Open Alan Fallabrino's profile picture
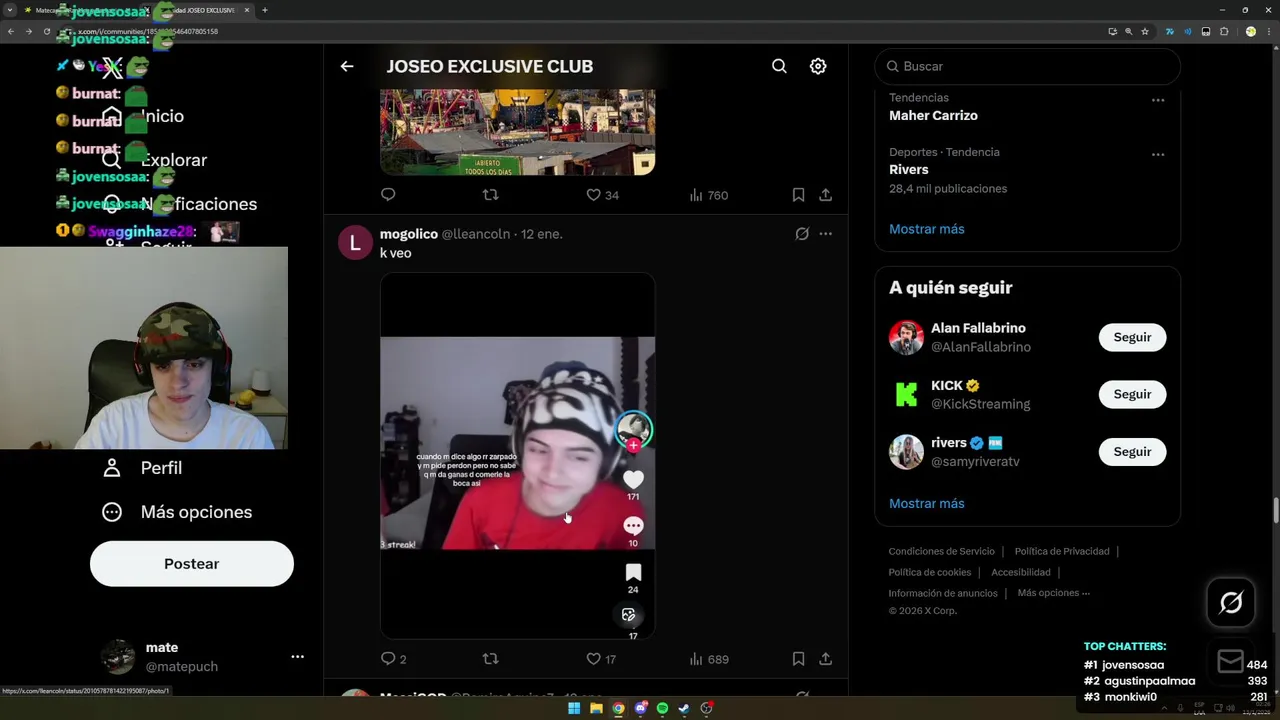 (x=906, y=337)
